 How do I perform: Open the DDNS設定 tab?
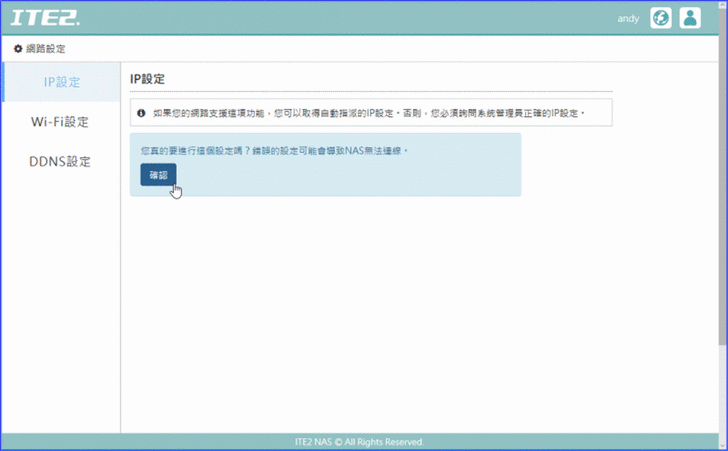click(x=60, y=162)
